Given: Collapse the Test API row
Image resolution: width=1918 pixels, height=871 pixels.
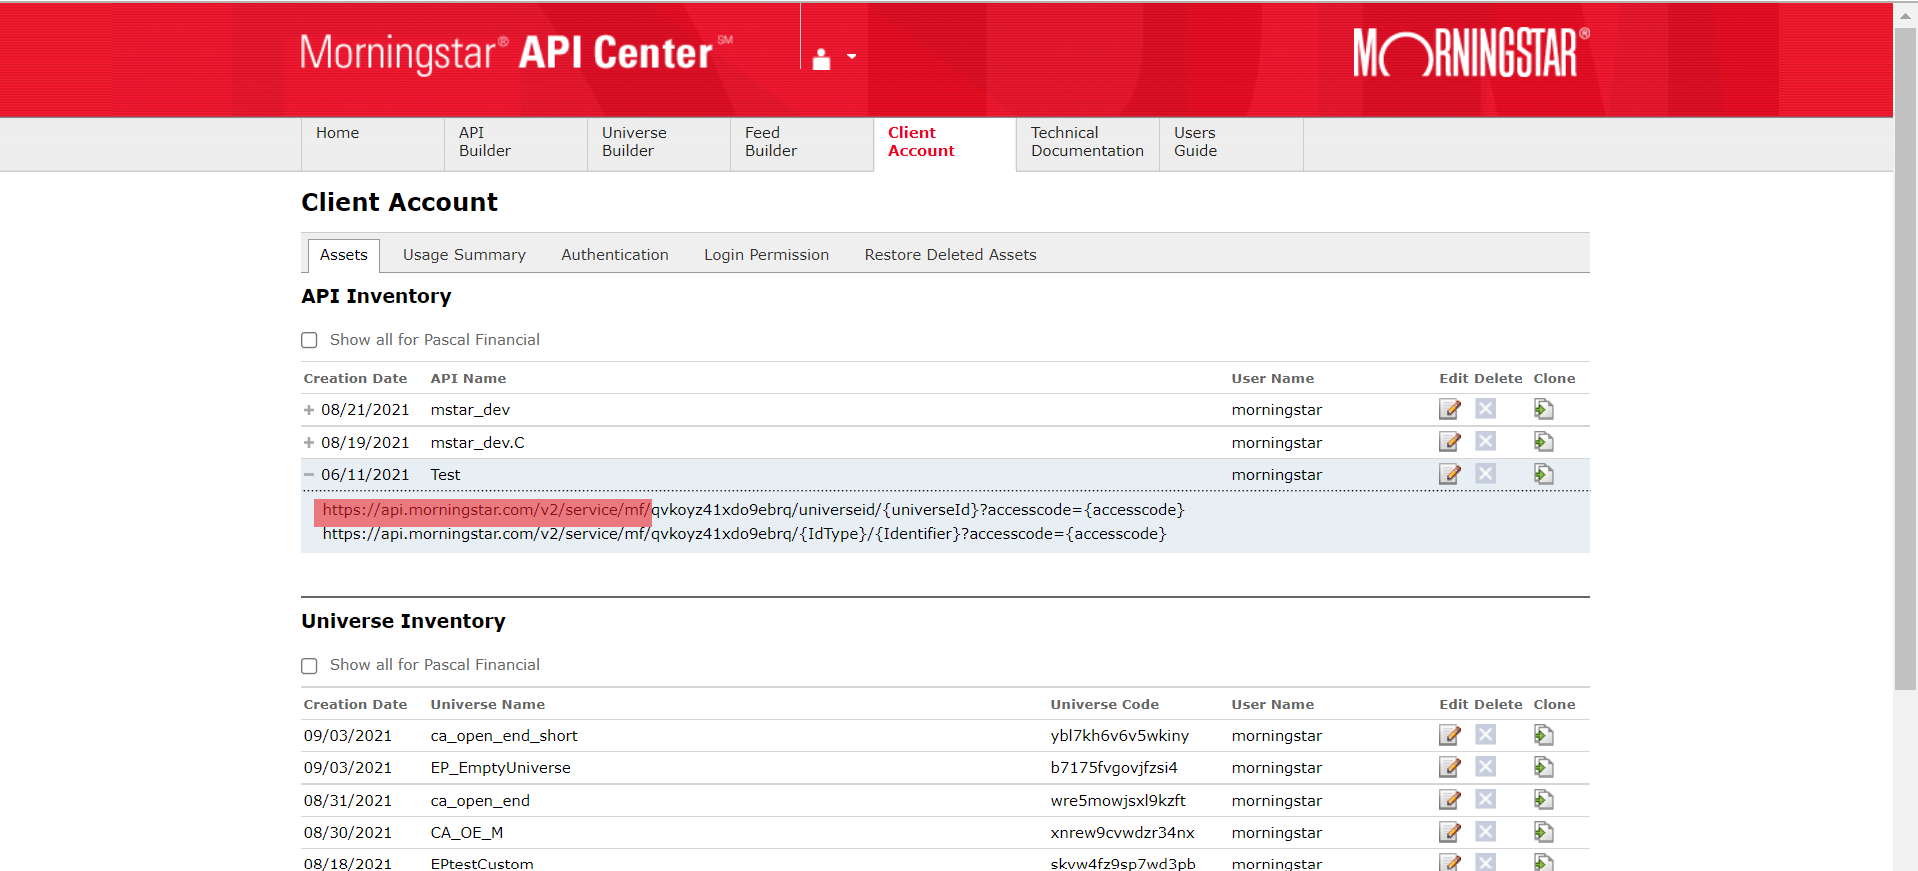Looking at the screenshot, I should [309, 475].
